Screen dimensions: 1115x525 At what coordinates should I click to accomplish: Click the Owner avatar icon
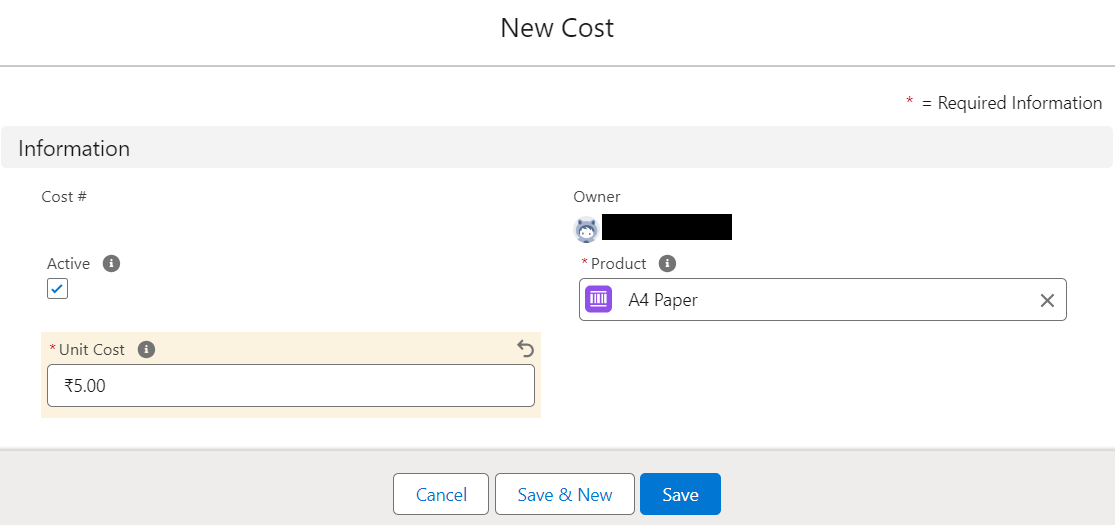(586, 229)
